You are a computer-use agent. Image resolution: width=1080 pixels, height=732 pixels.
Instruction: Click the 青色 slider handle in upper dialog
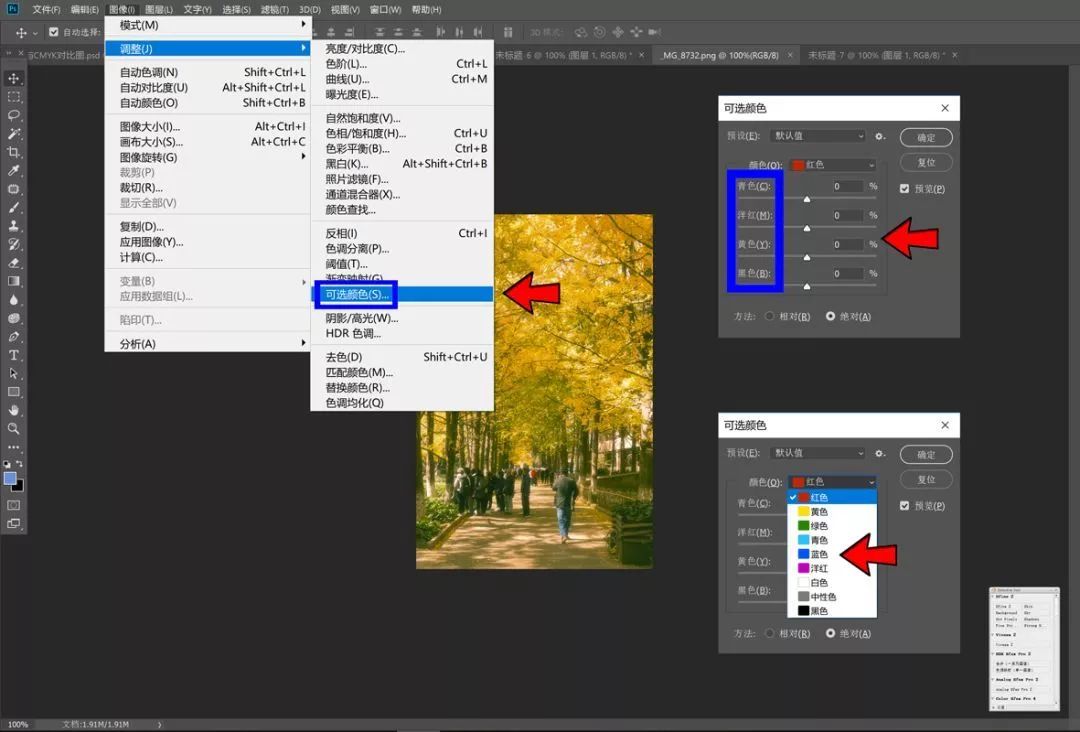coord(807,200)
